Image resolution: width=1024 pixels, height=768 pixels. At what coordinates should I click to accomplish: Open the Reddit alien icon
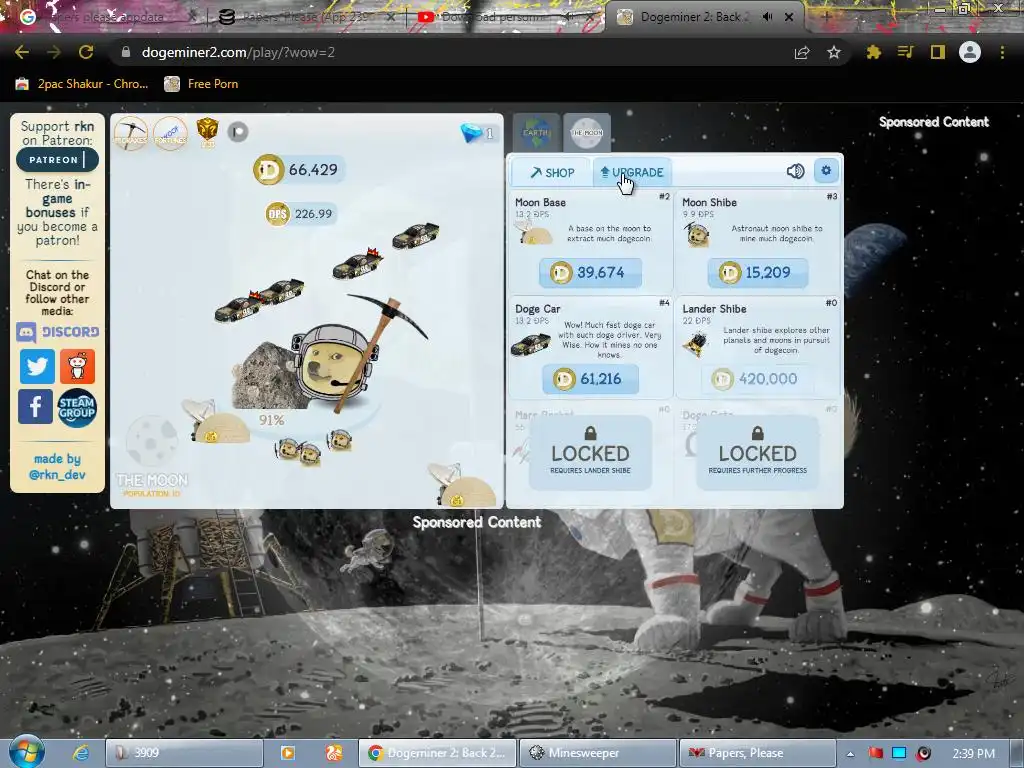[78, 366]
